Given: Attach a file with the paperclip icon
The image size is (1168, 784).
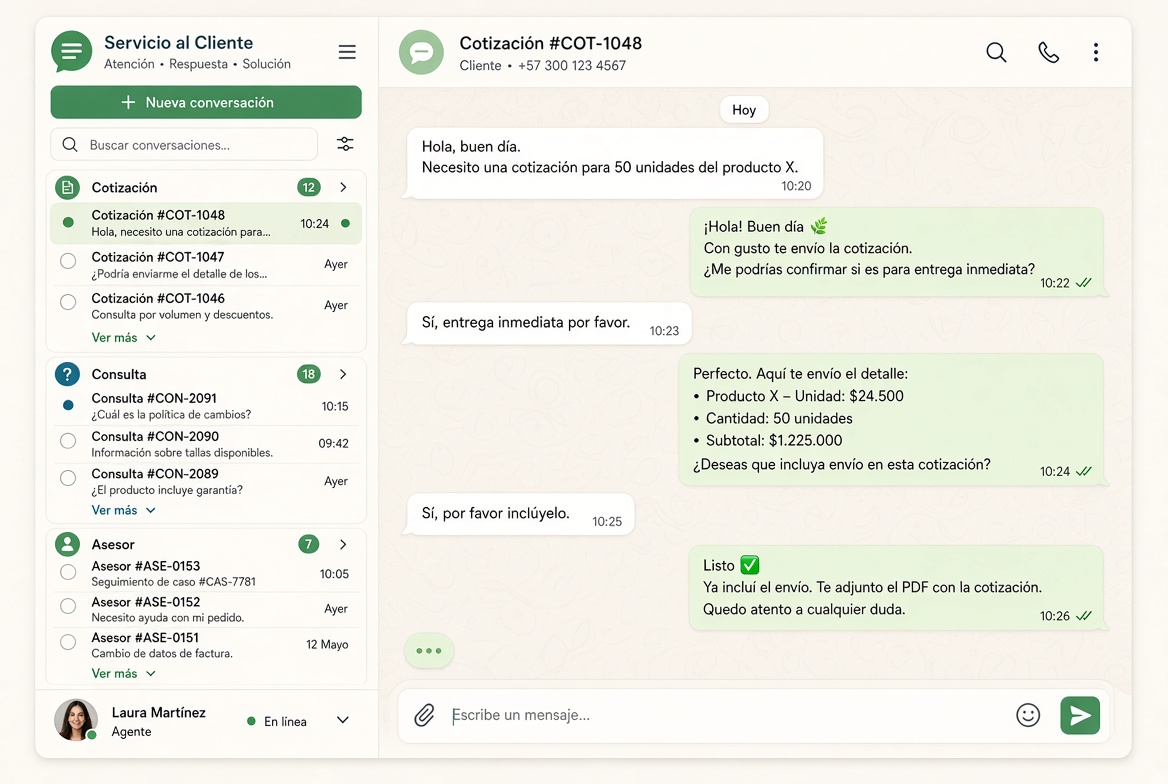Looking at the screenshot, I should point(425,715).
